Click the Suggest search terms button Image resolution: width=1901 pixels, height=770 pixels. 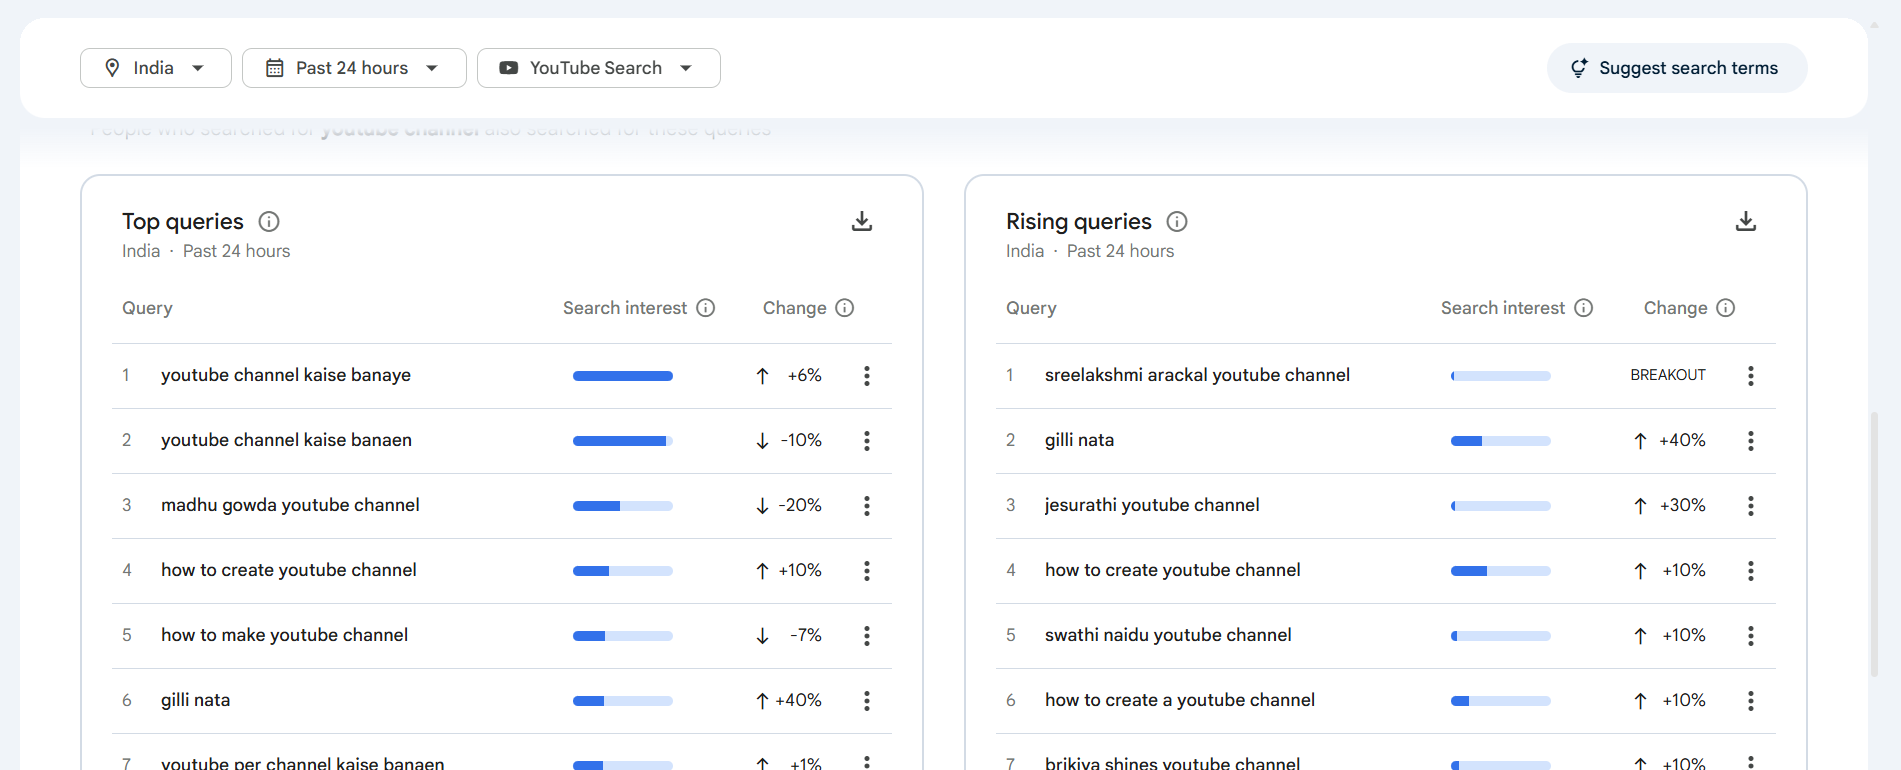pyautogui.click(x=1677, y=68)
